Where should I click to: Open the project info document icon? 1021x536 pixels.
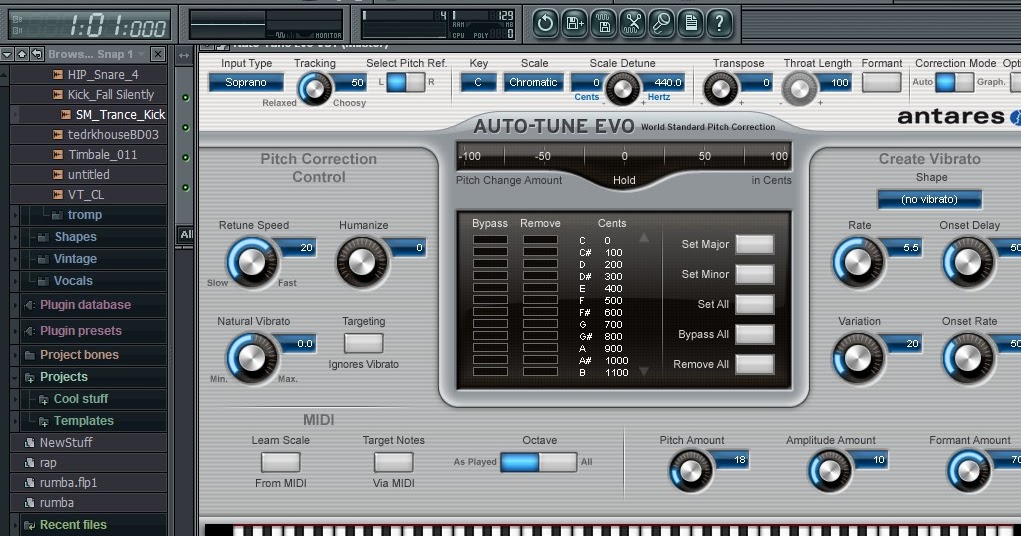[x=690, y=23]
